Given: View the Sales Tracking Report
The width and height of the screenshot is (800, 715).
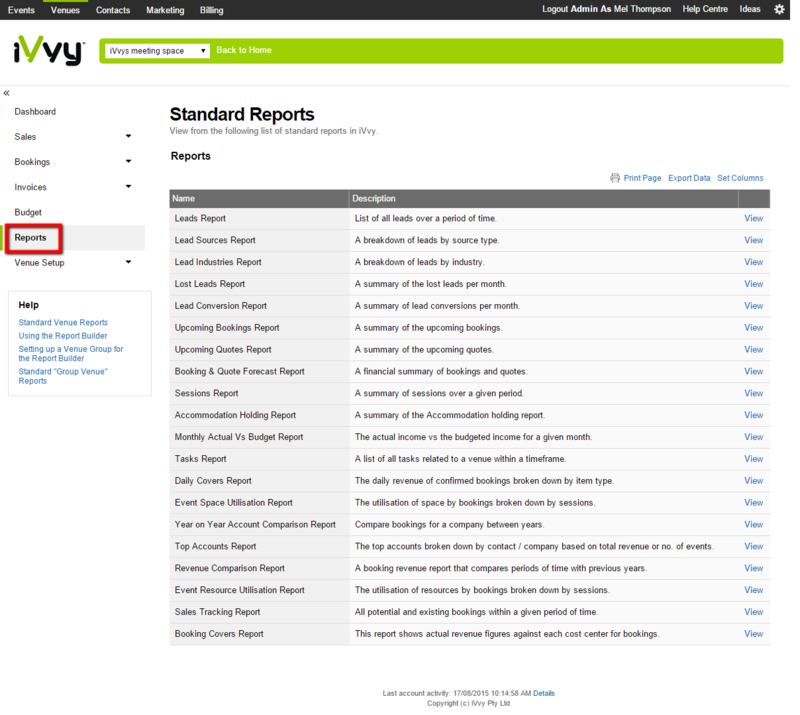Looking at the screenshot, I should (x=754, y=612).
